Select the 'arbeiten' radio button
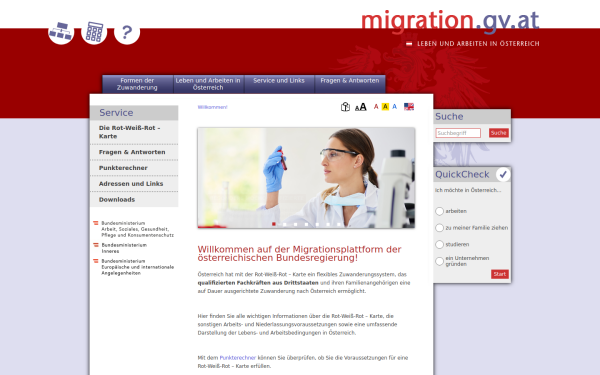Screen dimensions: 600x375 point(439,211)
